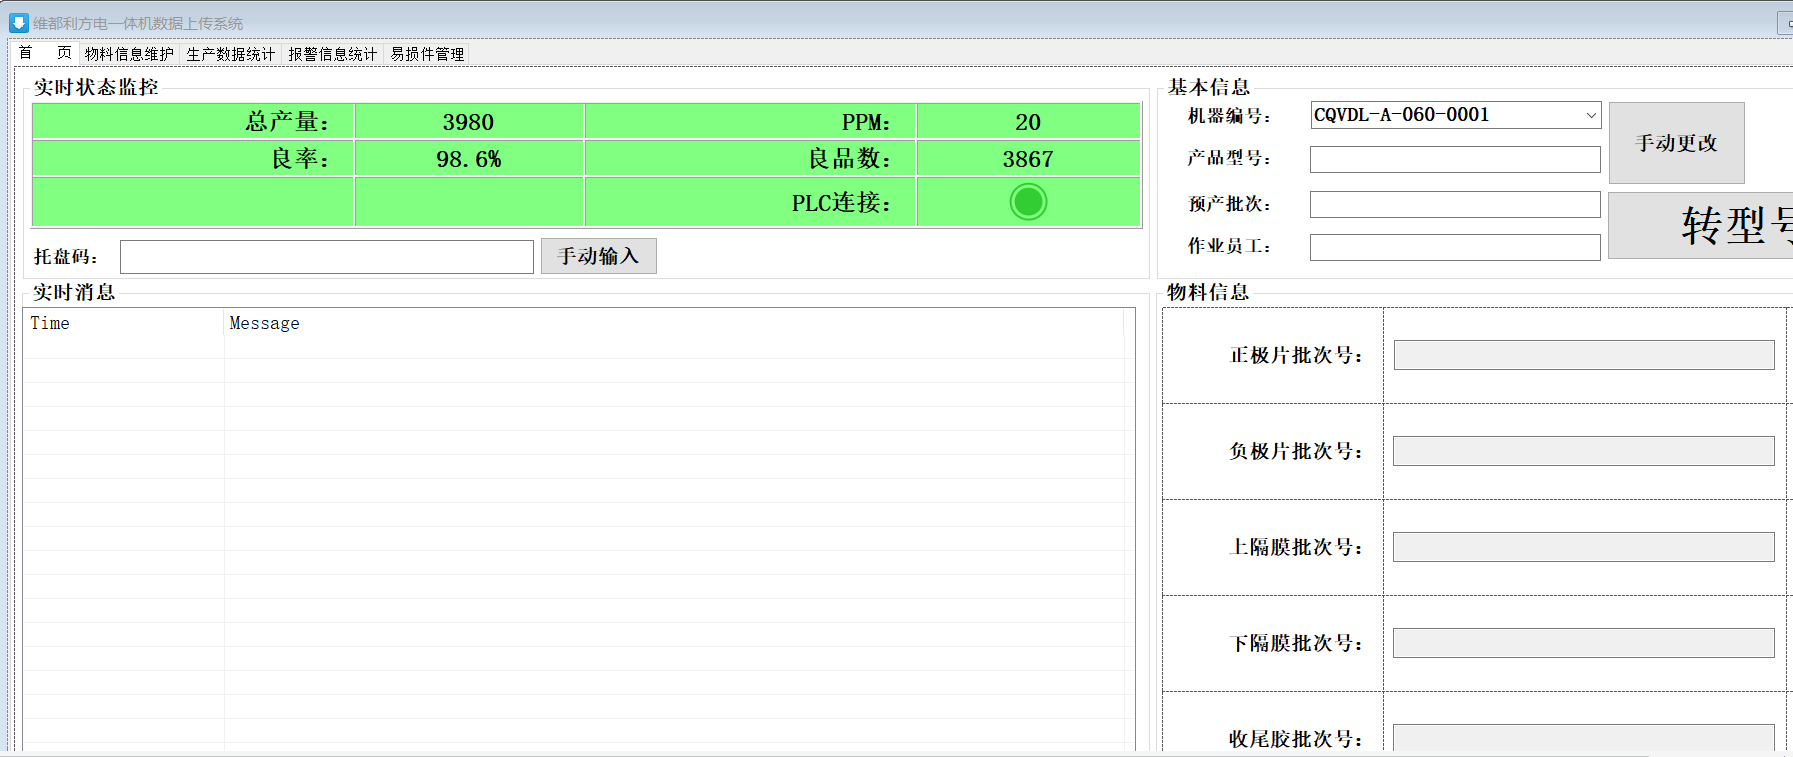This screenshot has height=757, width=1793.
Task: Click the 手动输入 button
Action: pos(598,256)
